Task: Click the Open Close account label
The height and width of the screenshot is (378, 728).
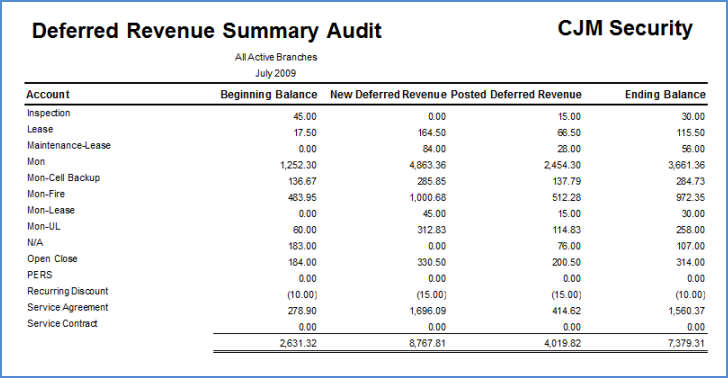Action: click(52, 259)
